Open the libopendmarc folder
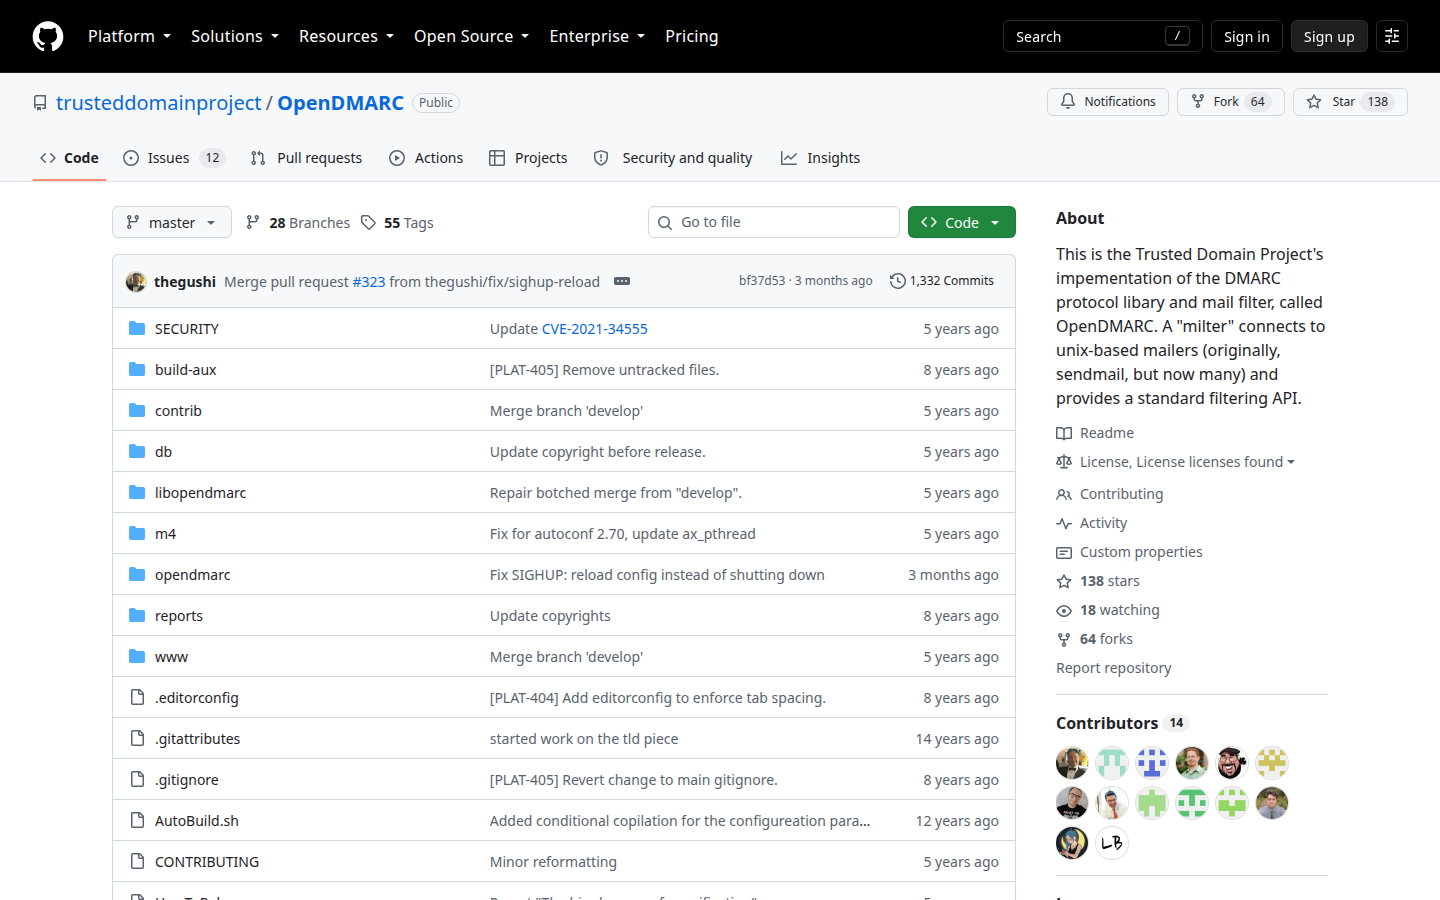 201,493
